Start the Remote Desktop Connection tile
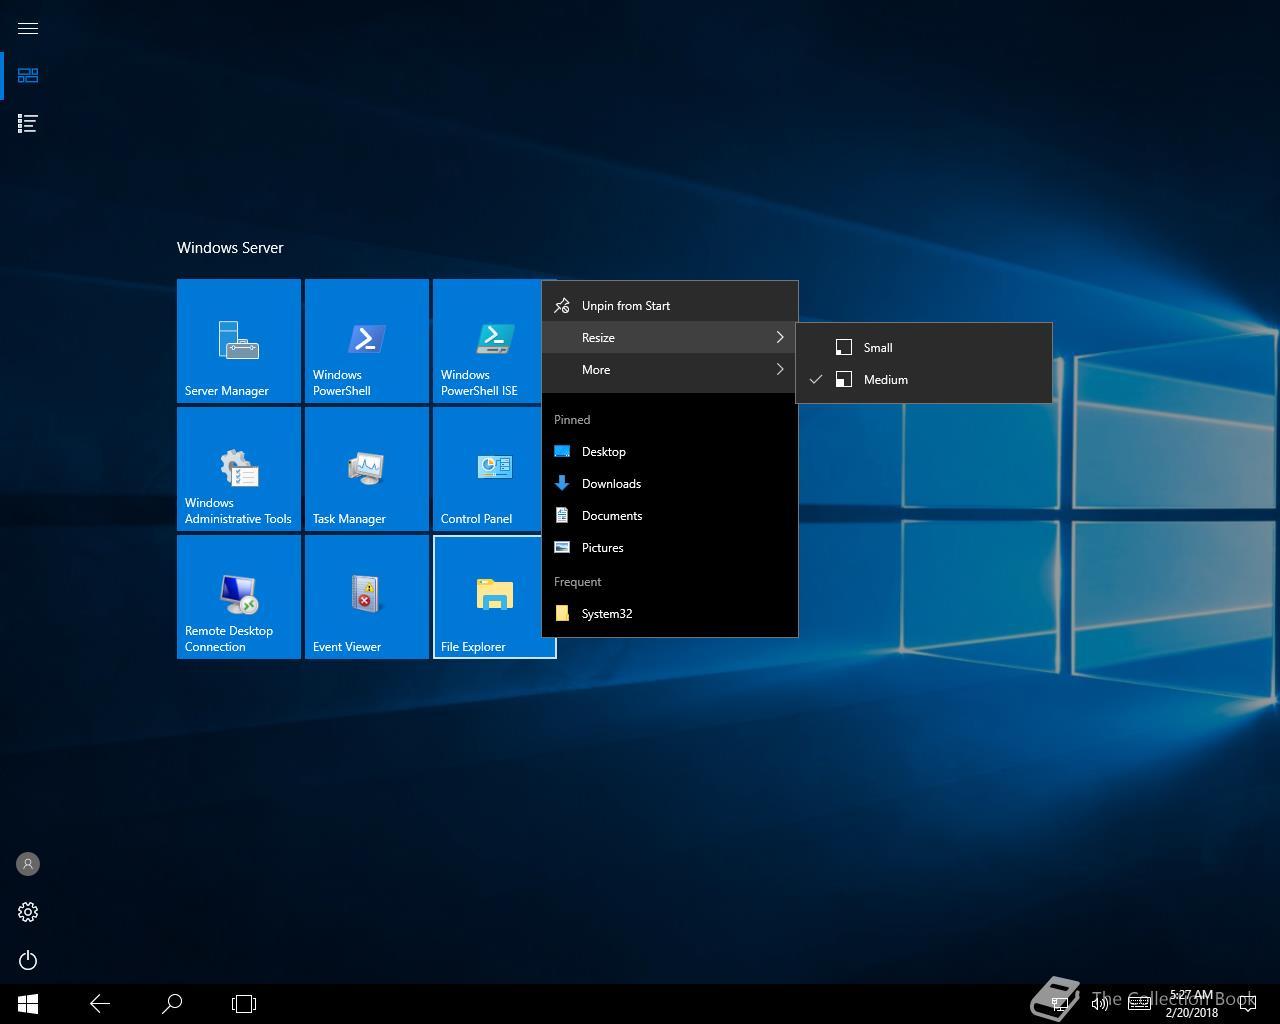The image size is (1280, 1024). (238, 596)
